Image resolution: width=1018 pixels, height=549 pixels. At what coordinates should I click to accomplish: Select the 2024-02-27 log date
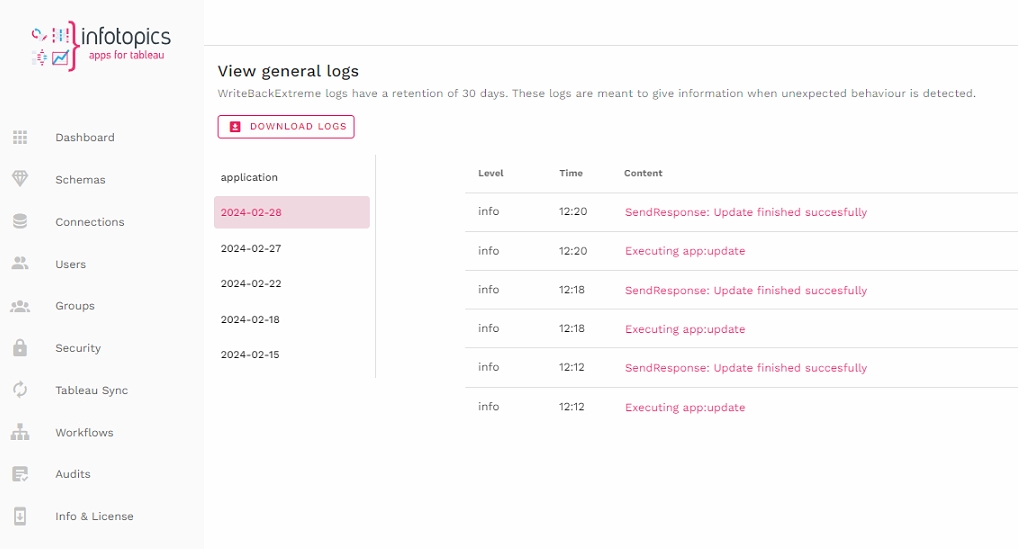pyautogui.click(x=251, y=248)
